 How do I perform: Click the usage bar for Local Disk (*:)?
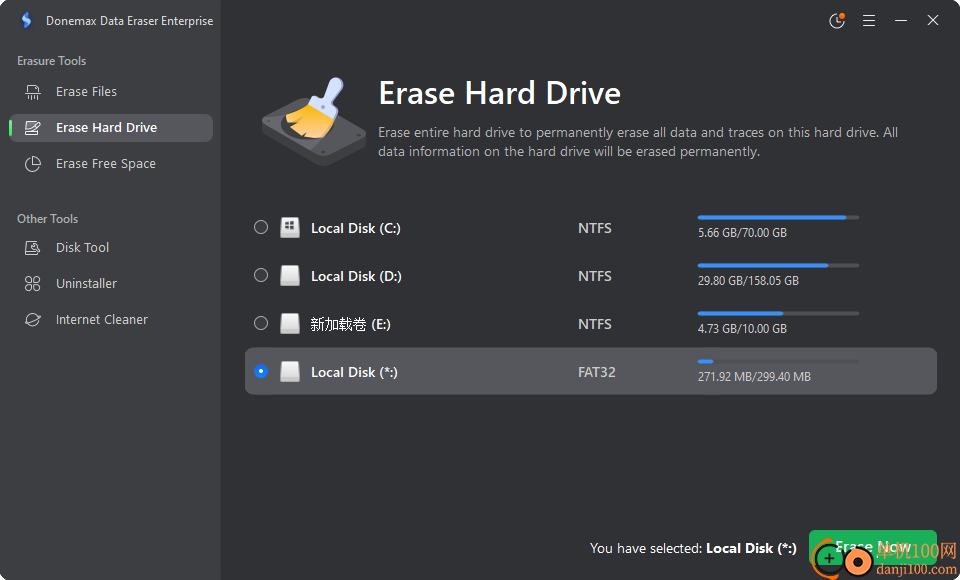click(x=778, y=361)
